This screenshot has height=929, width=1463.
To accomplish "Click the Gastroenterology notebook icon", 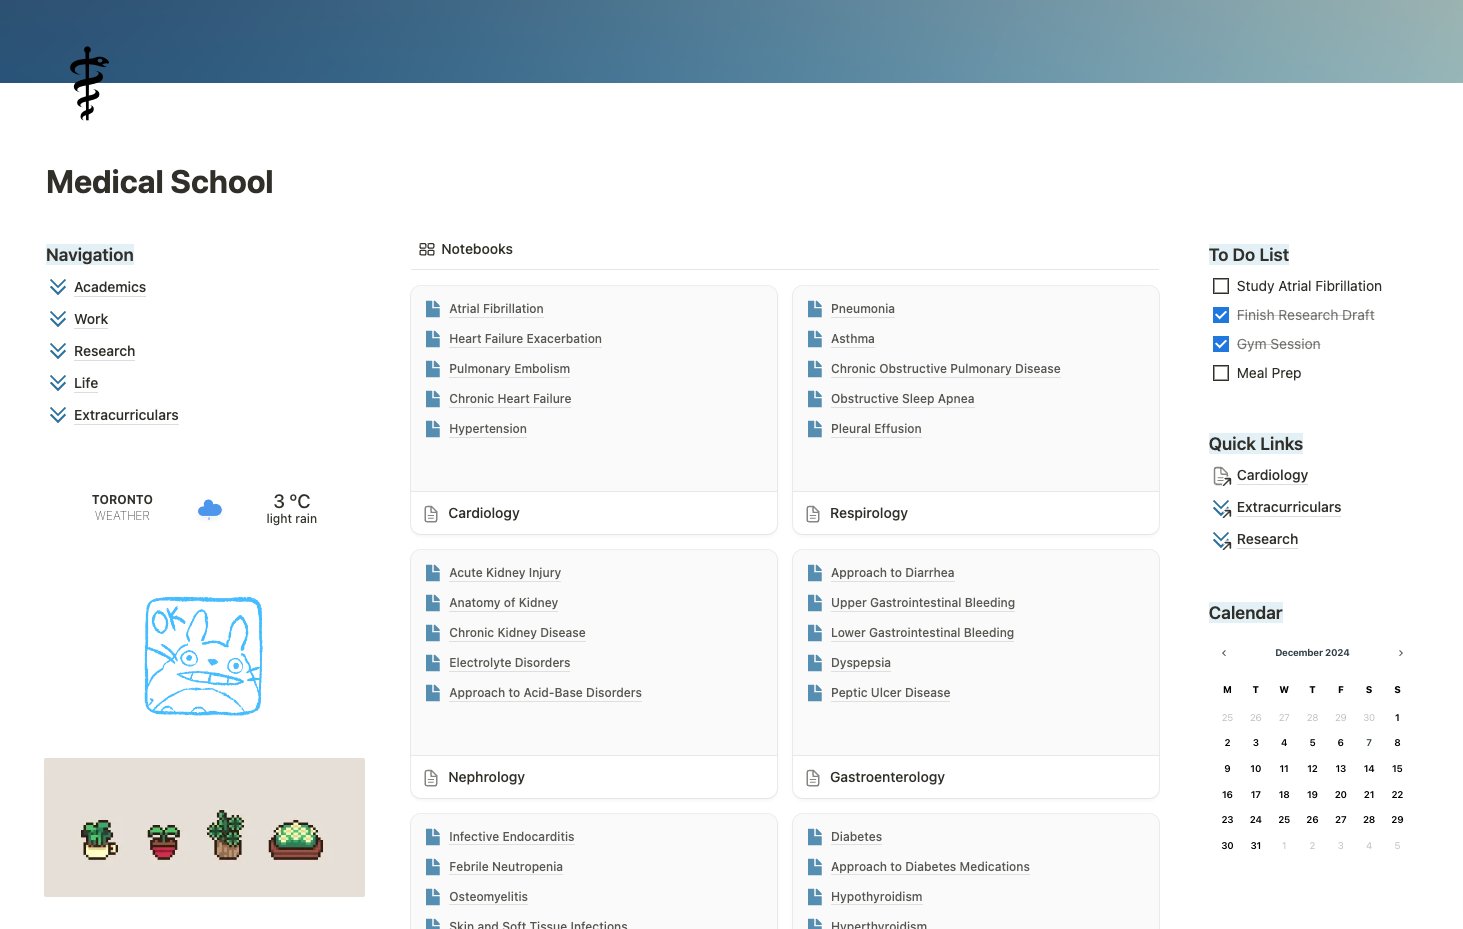I will 811,777.
